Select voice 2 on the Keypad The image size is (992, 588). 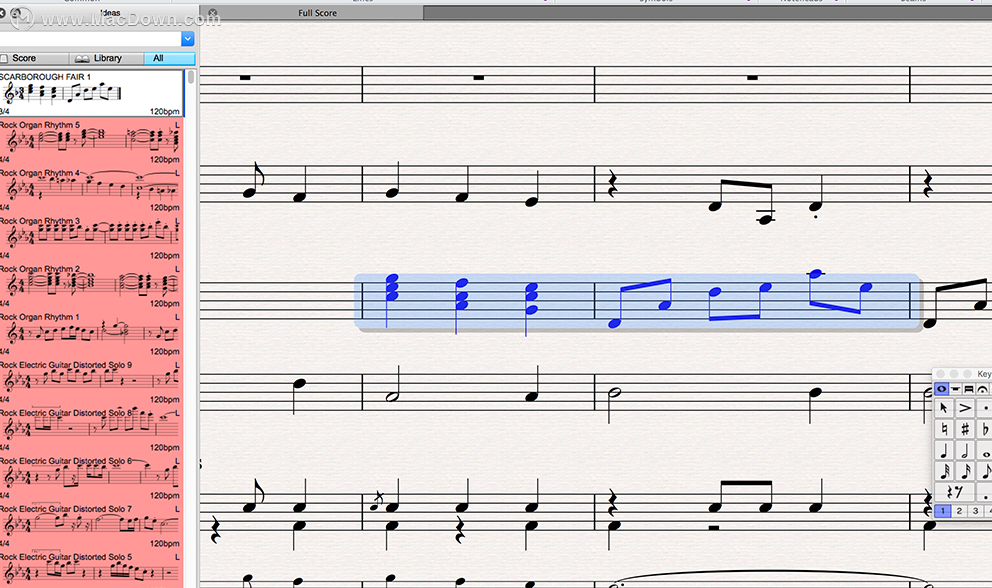coord(959,511)
